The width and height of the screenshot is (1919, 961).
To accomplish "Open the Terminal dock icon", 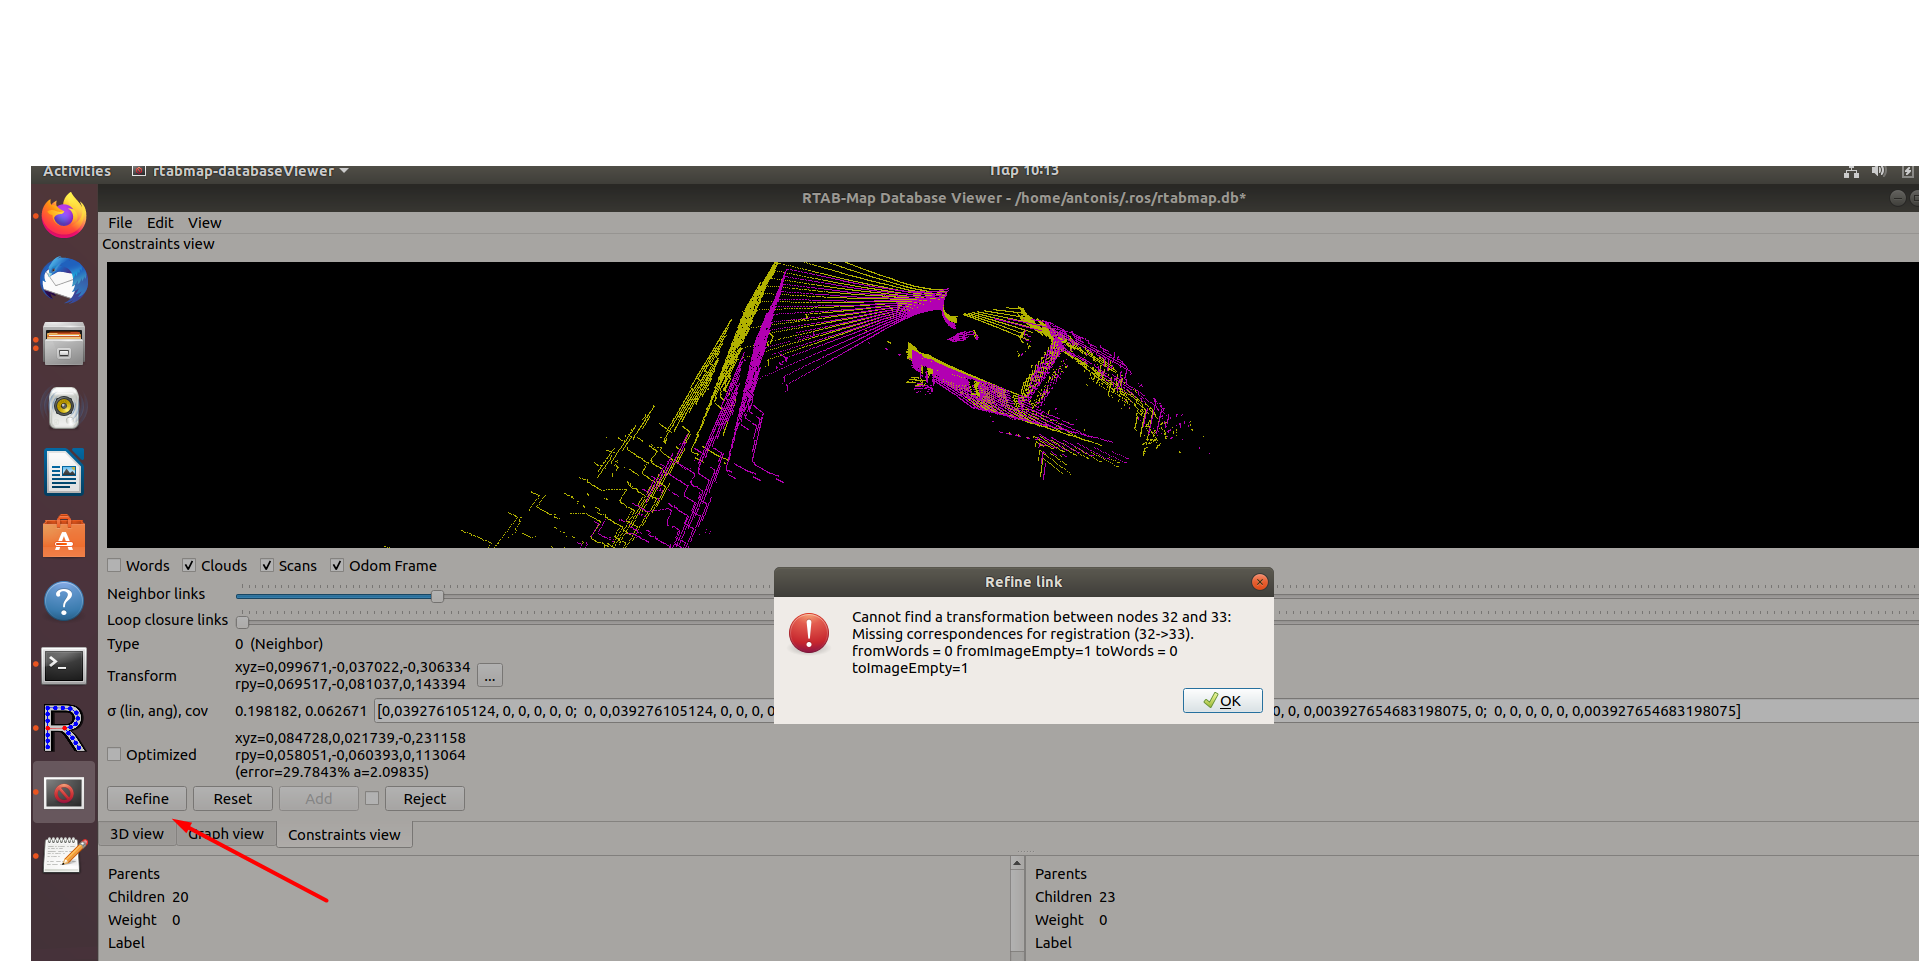I will 64,665.
